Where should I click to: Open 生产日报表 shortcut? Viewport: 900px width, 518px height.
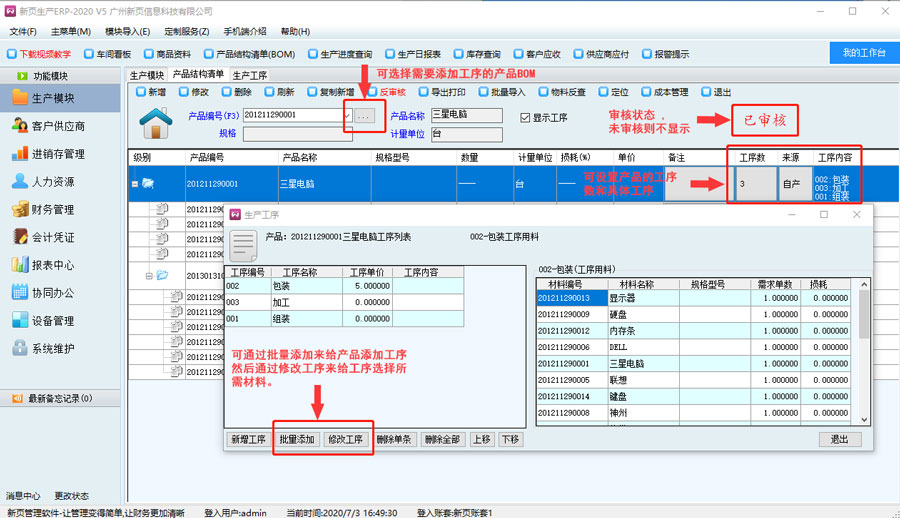pyautogui.click(x=413, y=54)
